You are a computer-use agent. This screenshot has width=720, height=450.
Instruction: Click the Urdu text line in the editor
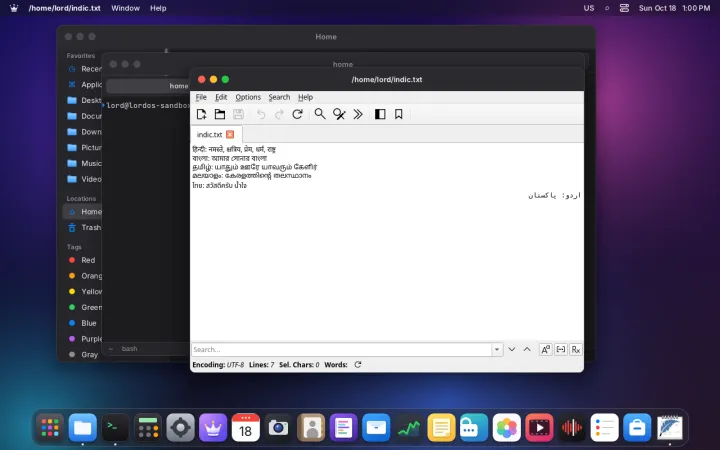(554, 195)
